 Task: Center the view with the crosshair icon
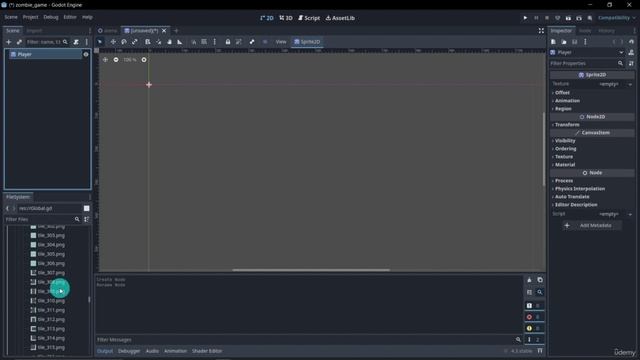(x=105, y=60)
